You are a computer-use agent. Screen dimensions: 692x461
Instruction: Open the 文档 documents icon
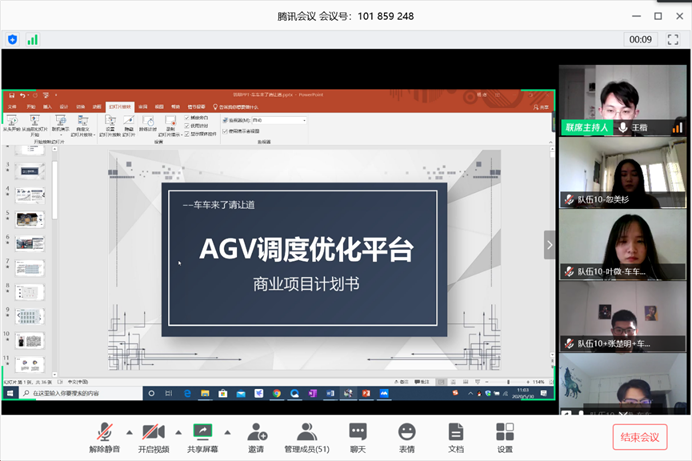456,433
